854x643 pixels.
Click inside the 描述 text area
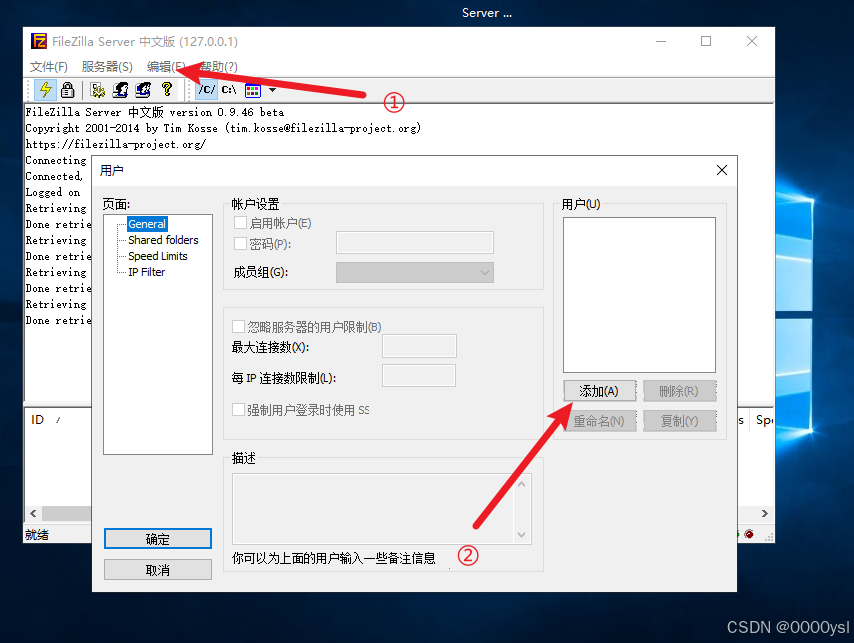pyautogui.click(x=373, y=509)
